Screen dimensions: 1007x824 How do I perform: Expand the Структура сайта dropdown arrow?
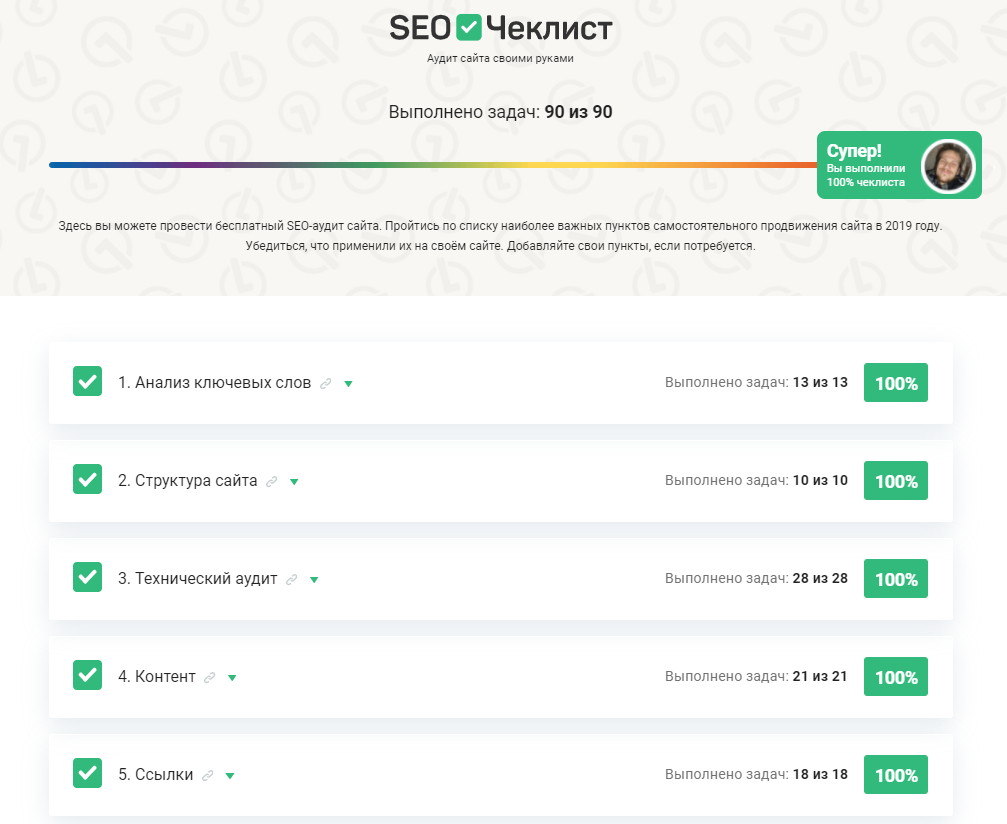click(294, 482)
